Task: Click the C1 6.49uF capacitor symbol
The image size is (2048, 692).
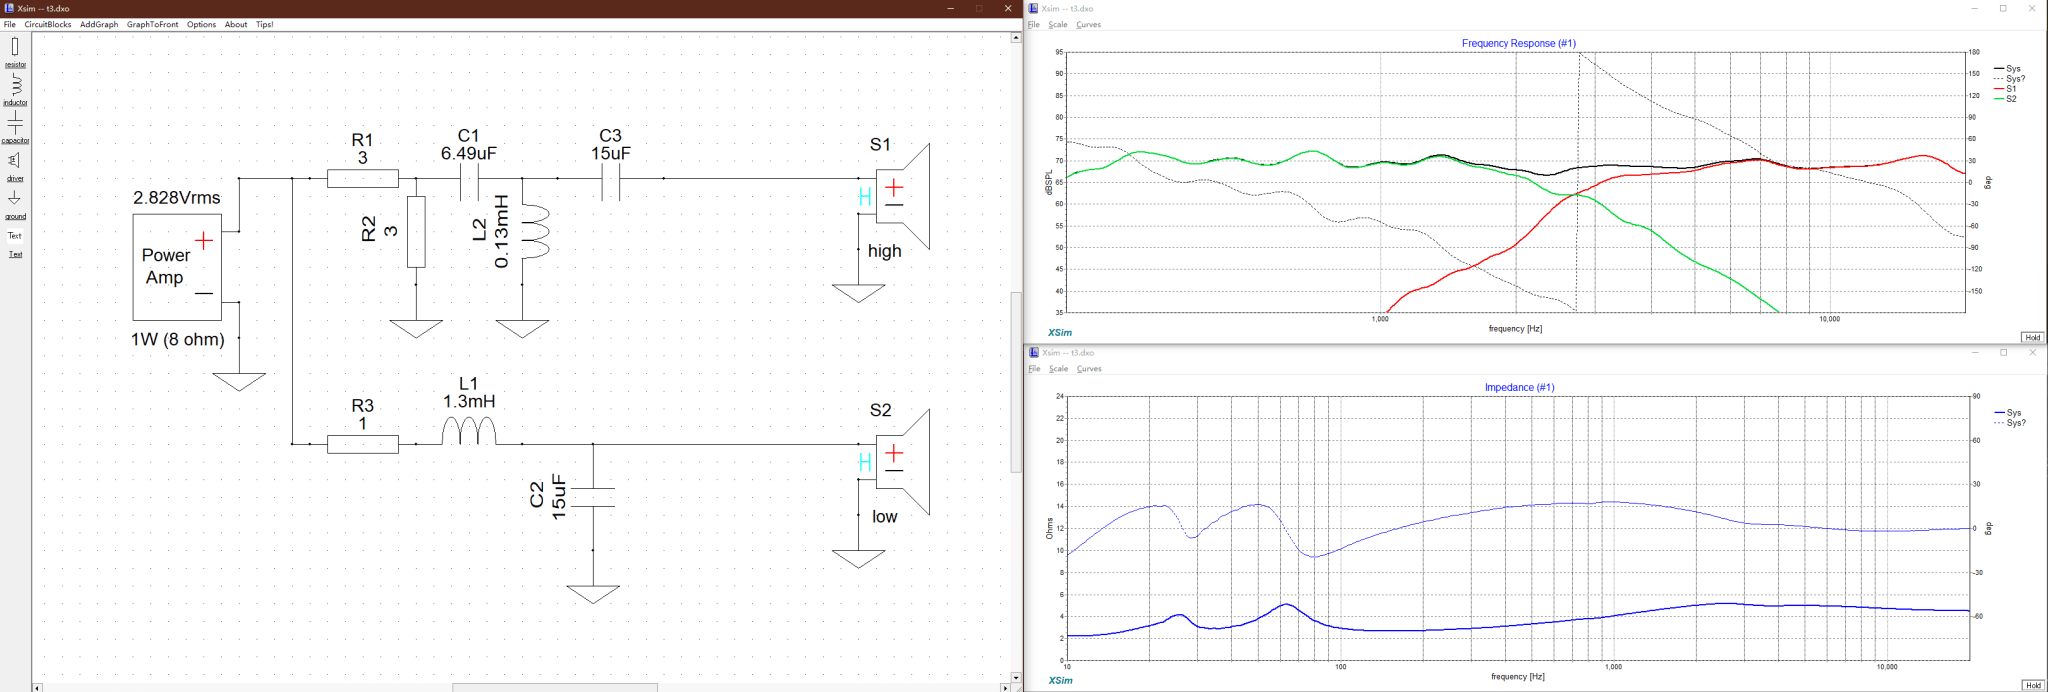Action: point(469,180)
